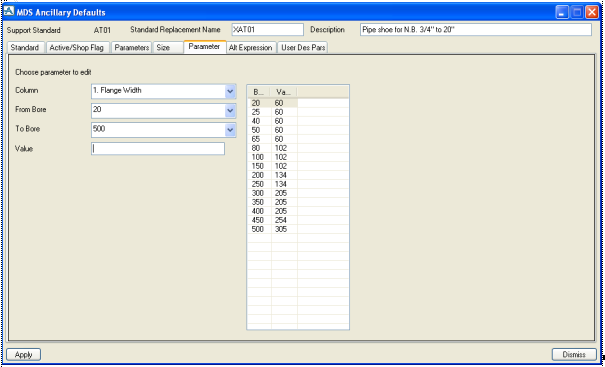Image resolution: width=605 pixels, height=367 pixels.
Task: Click the Standard Replacement Name field
Action: pyautogui.click(x=267, y=30)
